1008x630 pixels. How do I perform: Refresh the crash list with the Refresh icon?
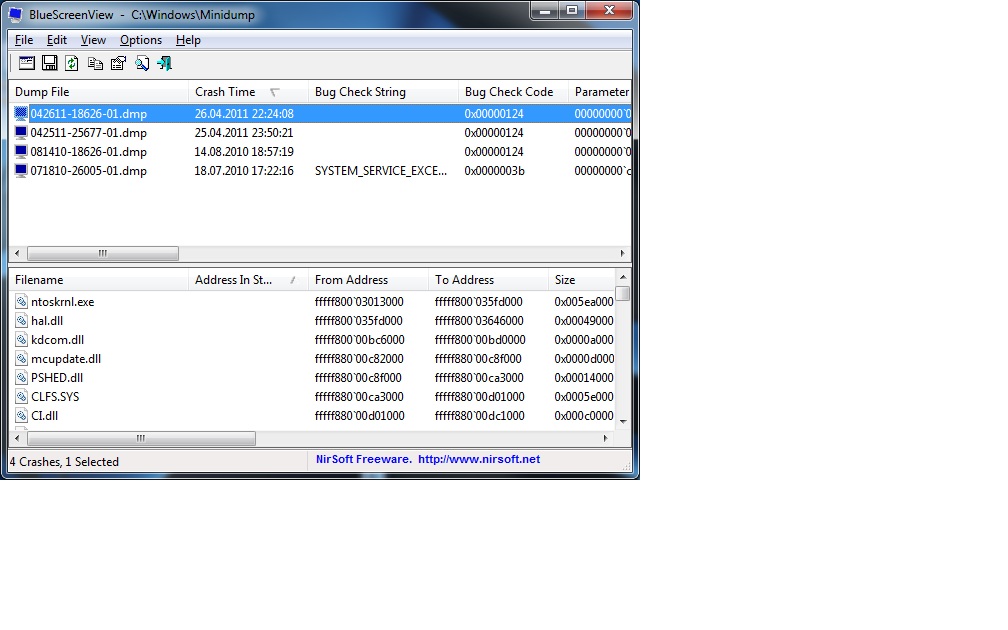[72, 63]
